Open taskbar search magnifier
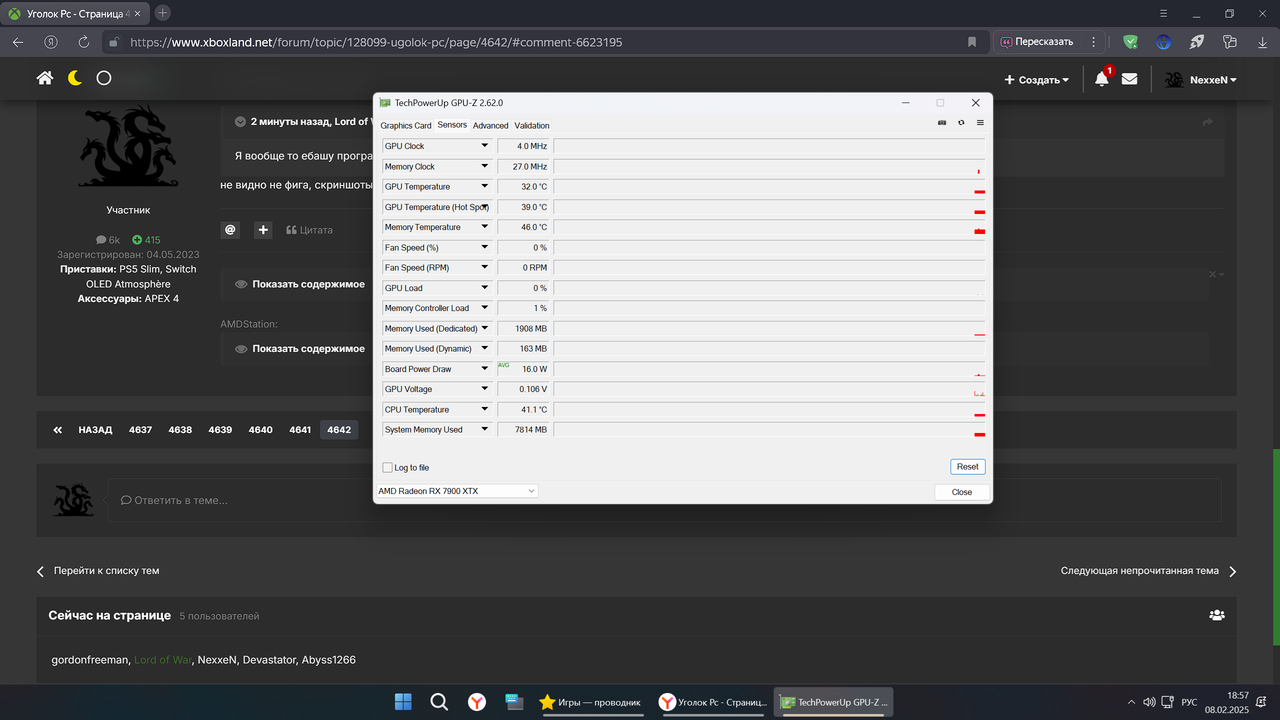 [x=439, y=702]
